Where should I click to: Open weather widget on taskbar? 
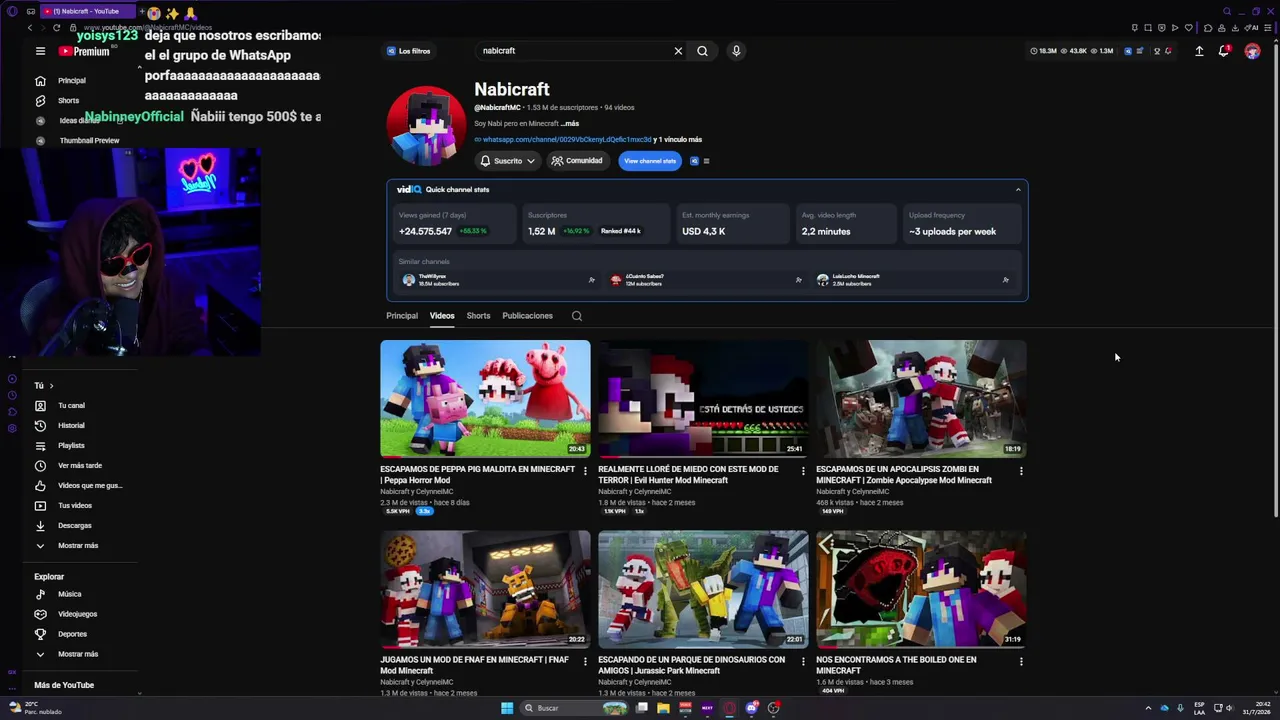click(36, 708)
